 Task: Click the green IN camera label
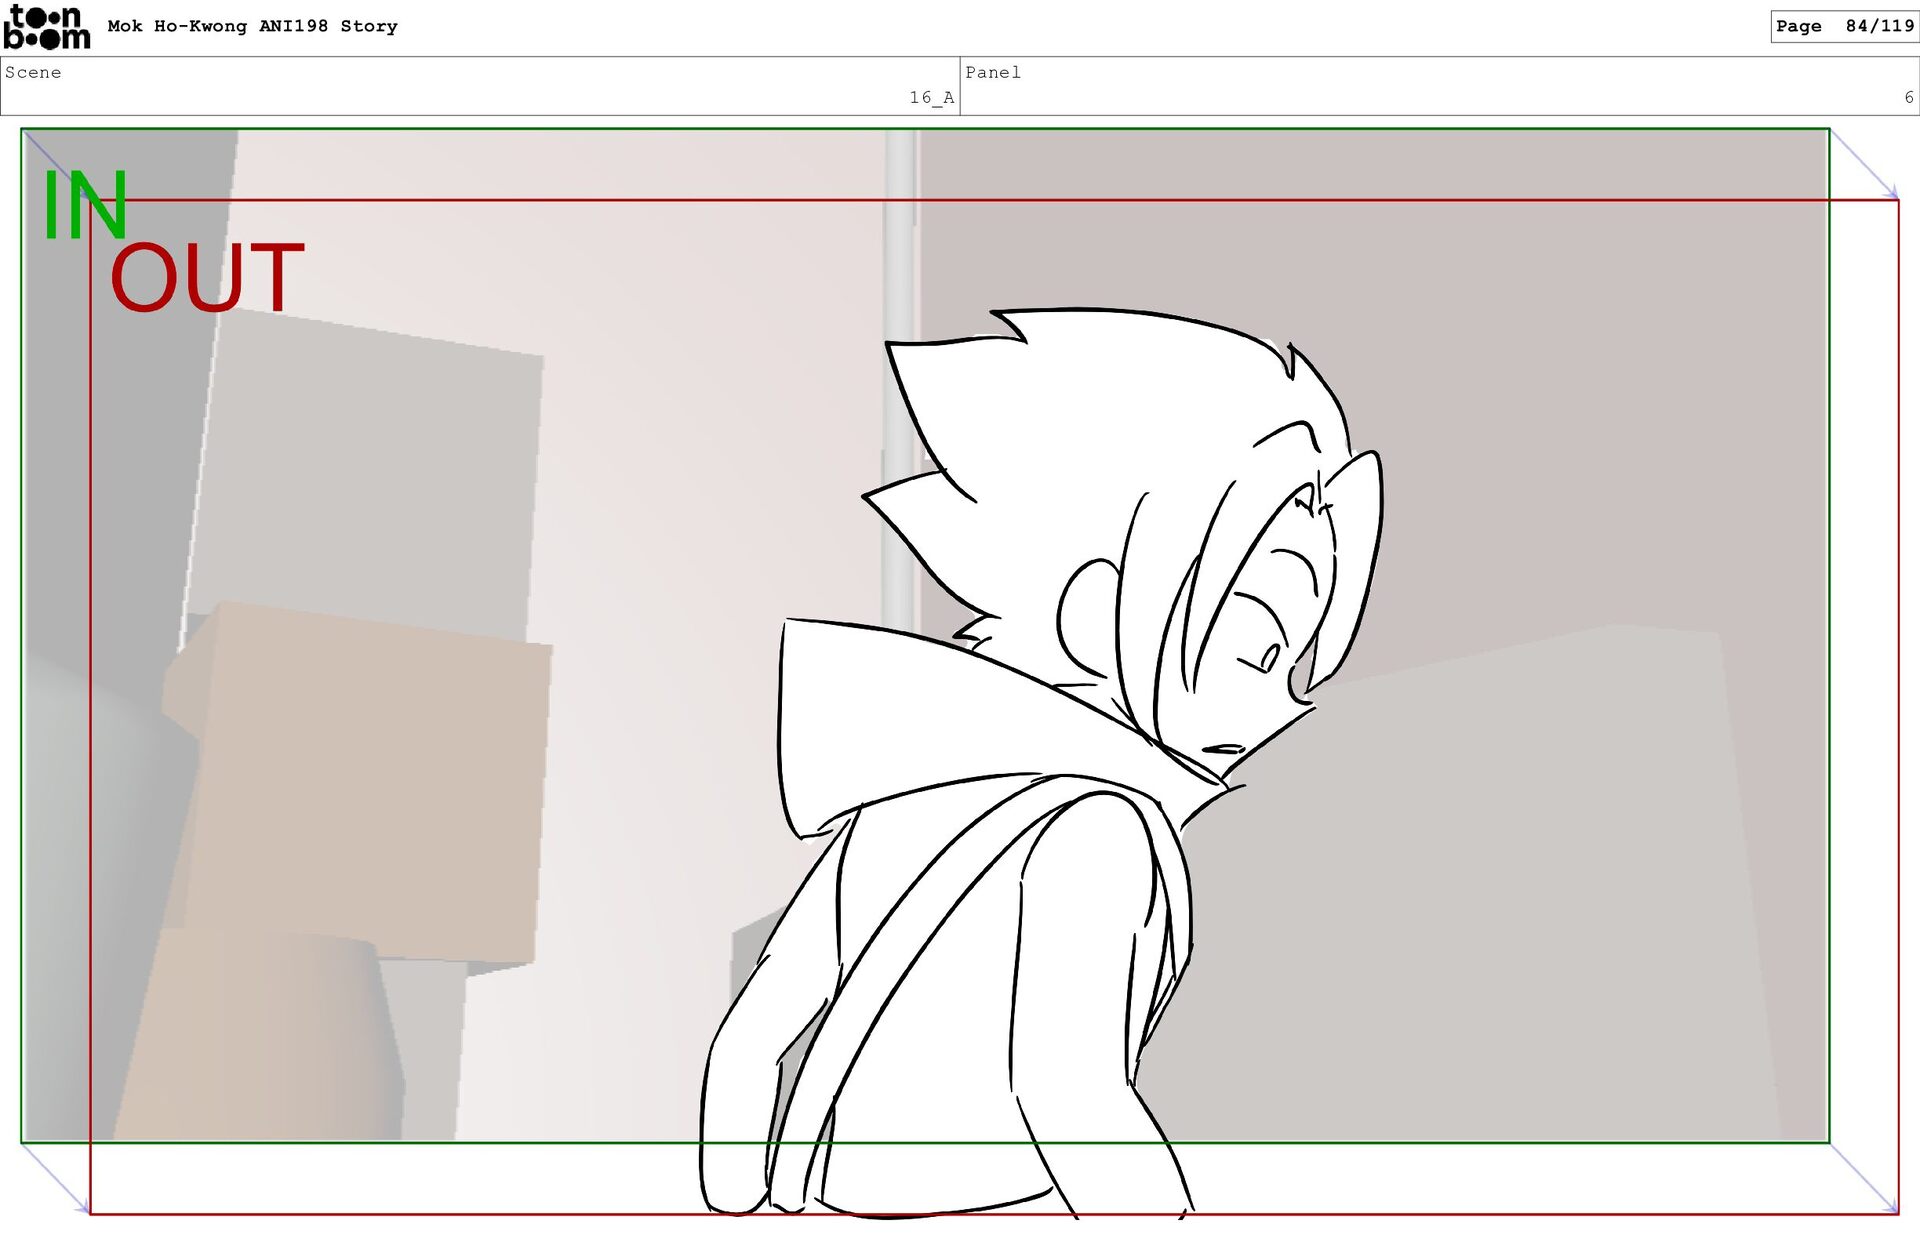pos(84,206)
